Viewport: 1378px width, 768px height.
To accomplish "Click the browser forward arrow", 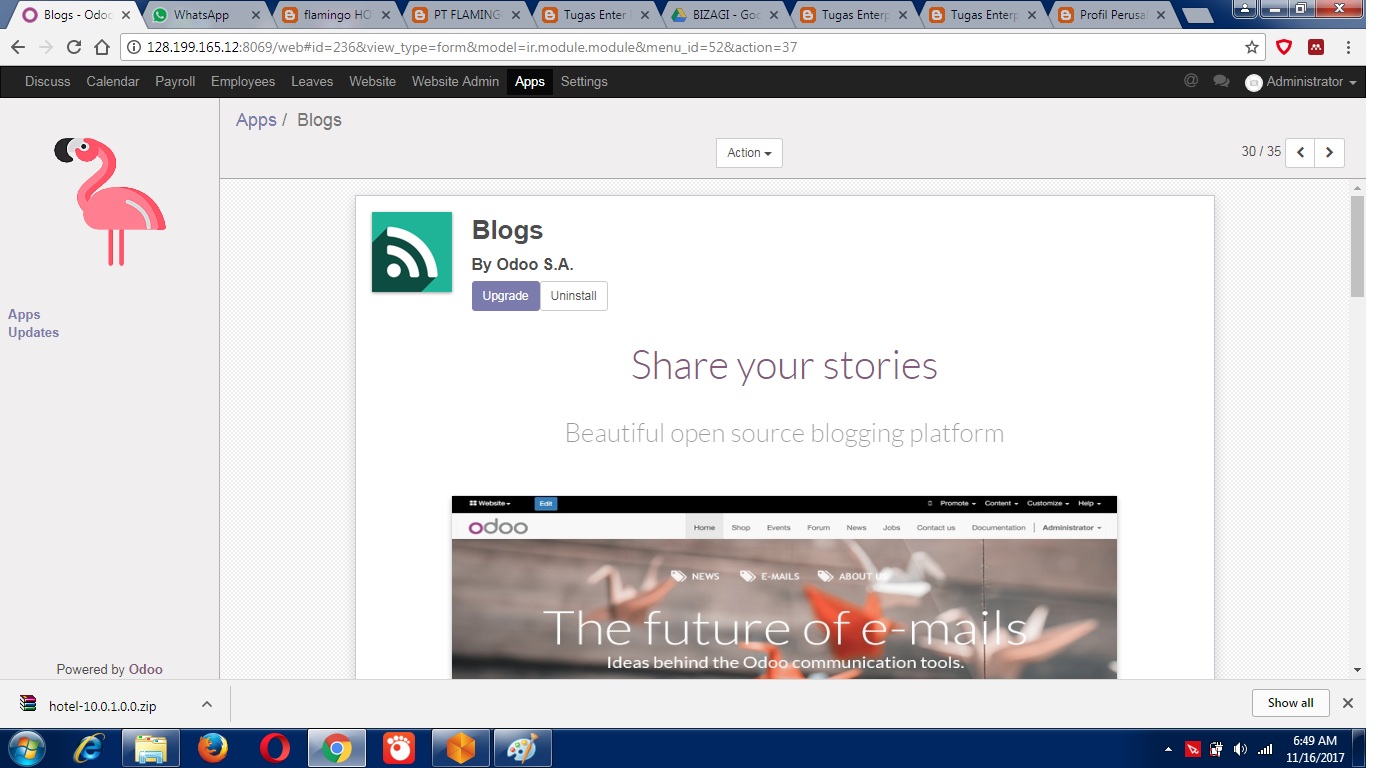I will tap(45, 47).
